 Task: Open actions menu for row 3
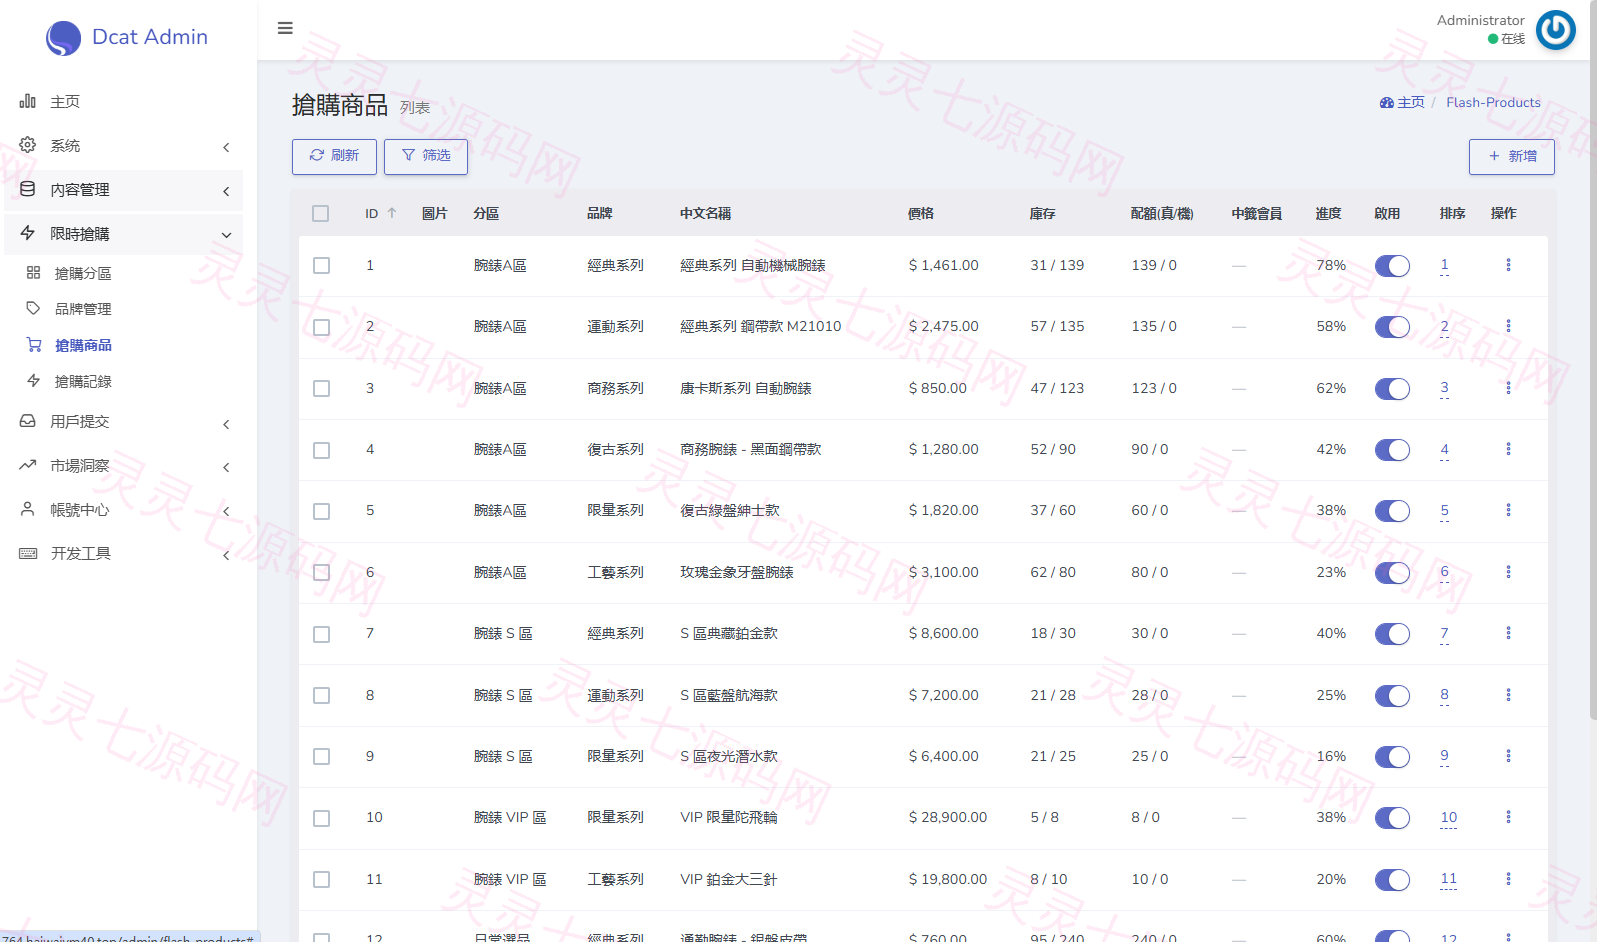click(x=1508, y=388)
